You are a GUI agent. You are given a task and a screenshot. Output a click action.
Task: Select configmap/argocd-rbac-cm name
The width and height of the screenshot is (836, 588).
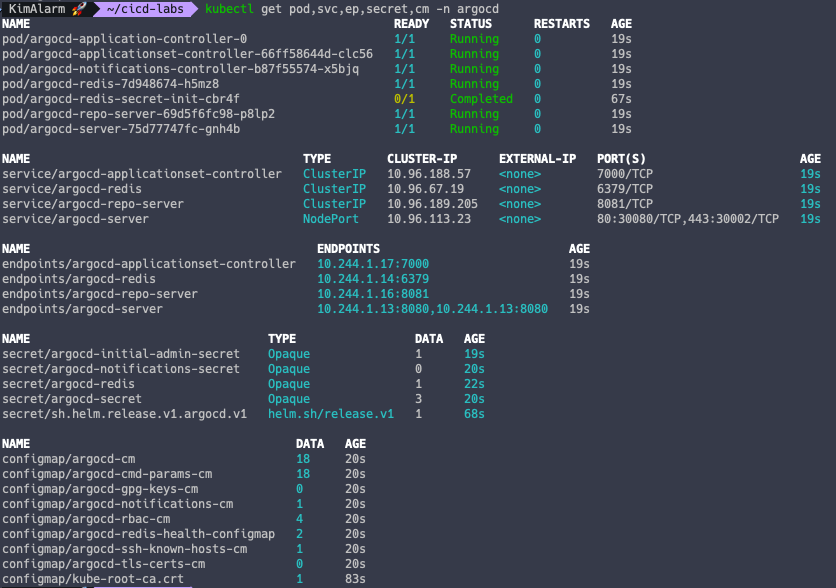pyautogui.click(x=86, y=519)
